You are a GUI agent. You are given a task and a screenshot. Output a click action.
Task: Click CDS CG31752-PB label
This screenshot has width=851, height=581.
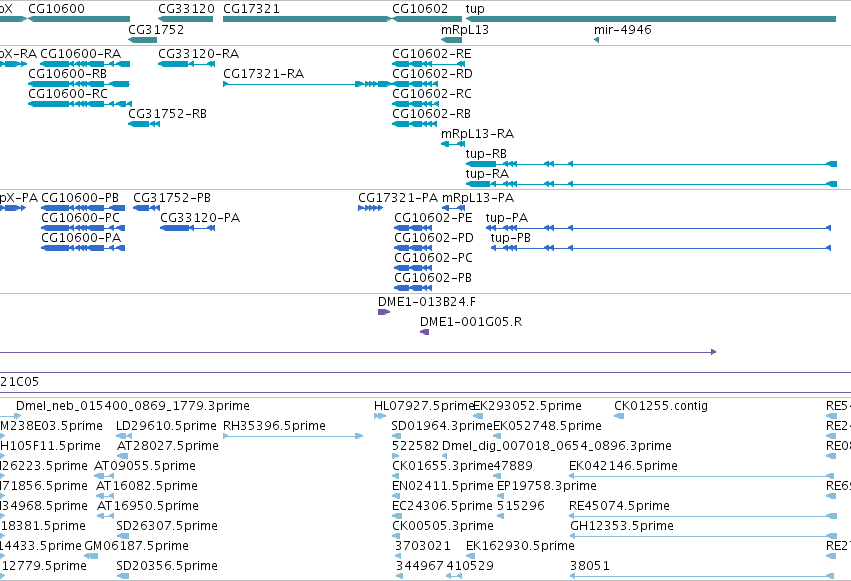coord(172,197)
